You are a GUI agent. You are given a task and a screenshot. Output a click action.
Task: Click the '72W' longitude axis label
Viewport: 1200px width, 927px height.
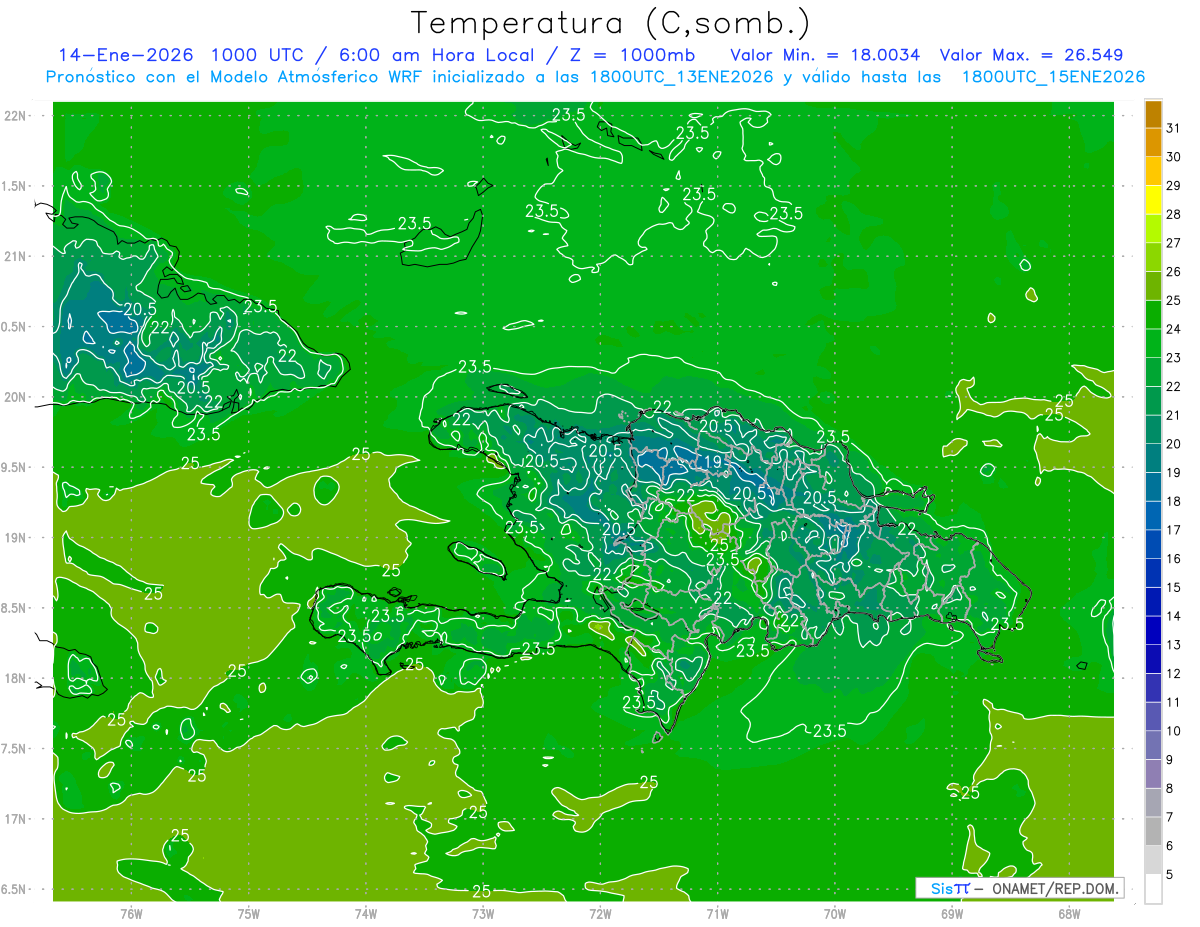(600, 913)
